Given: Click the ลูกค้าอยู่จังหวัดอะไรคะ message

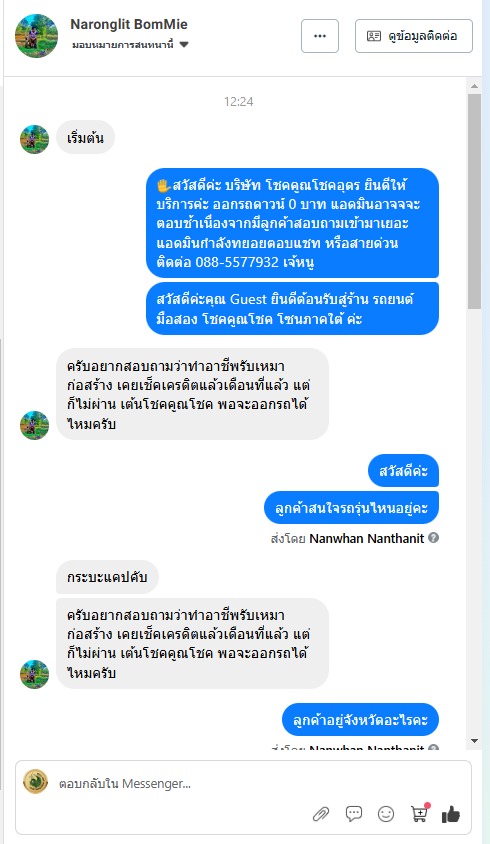Looking at the screenshot, I should point(360,720).
